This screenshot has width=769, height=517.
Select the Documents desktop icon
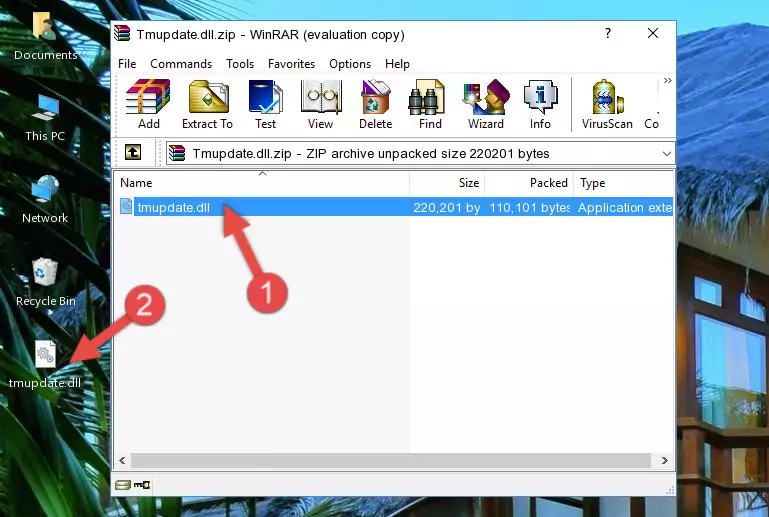(46, 37)
